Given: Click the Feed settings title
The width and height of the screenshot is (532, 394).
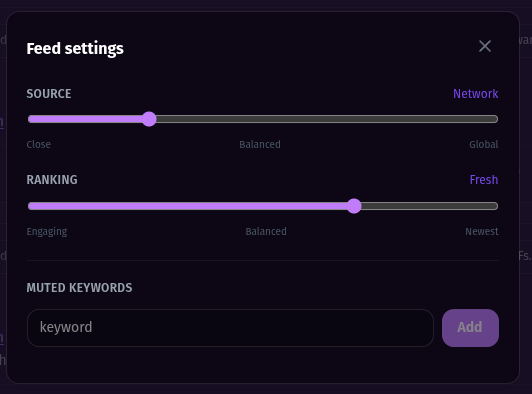Looking at the screenshot, I should tap(75, 49).
